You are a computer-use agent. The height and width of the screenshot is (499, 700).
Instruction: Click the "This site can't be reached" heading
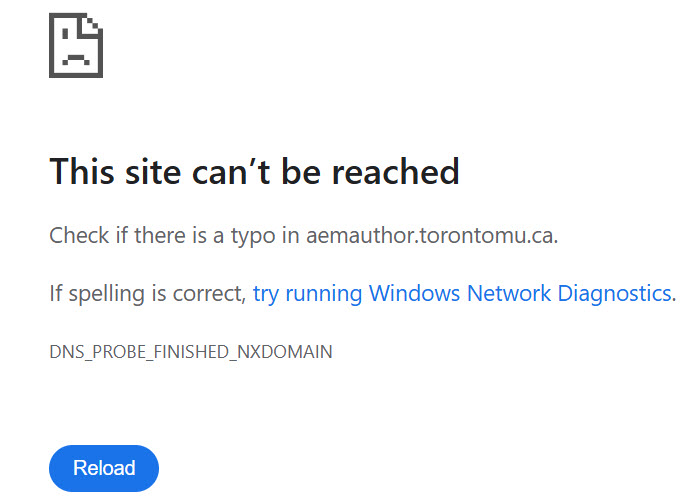click(254, 171)
